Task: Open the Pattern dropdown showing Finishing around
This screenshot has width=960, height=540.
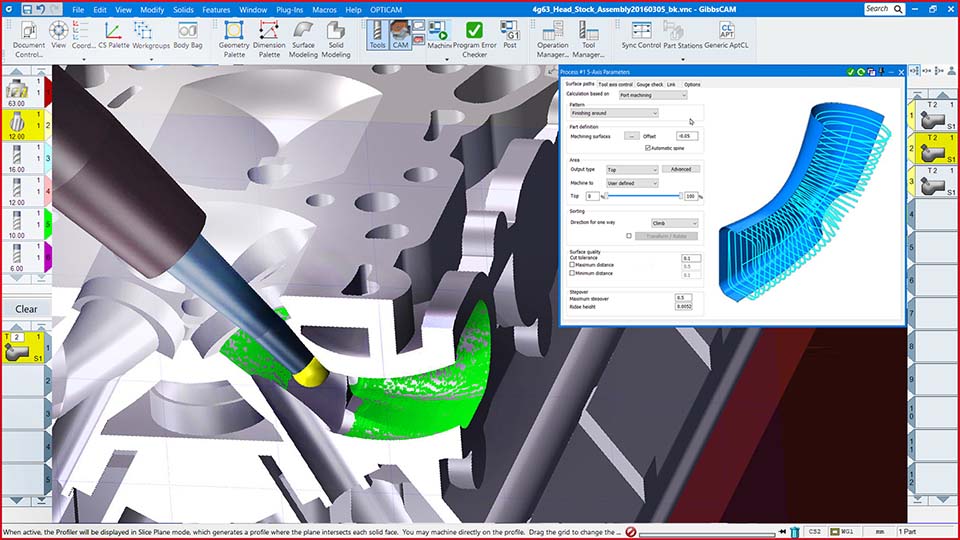Action: [x=613, y=114]
